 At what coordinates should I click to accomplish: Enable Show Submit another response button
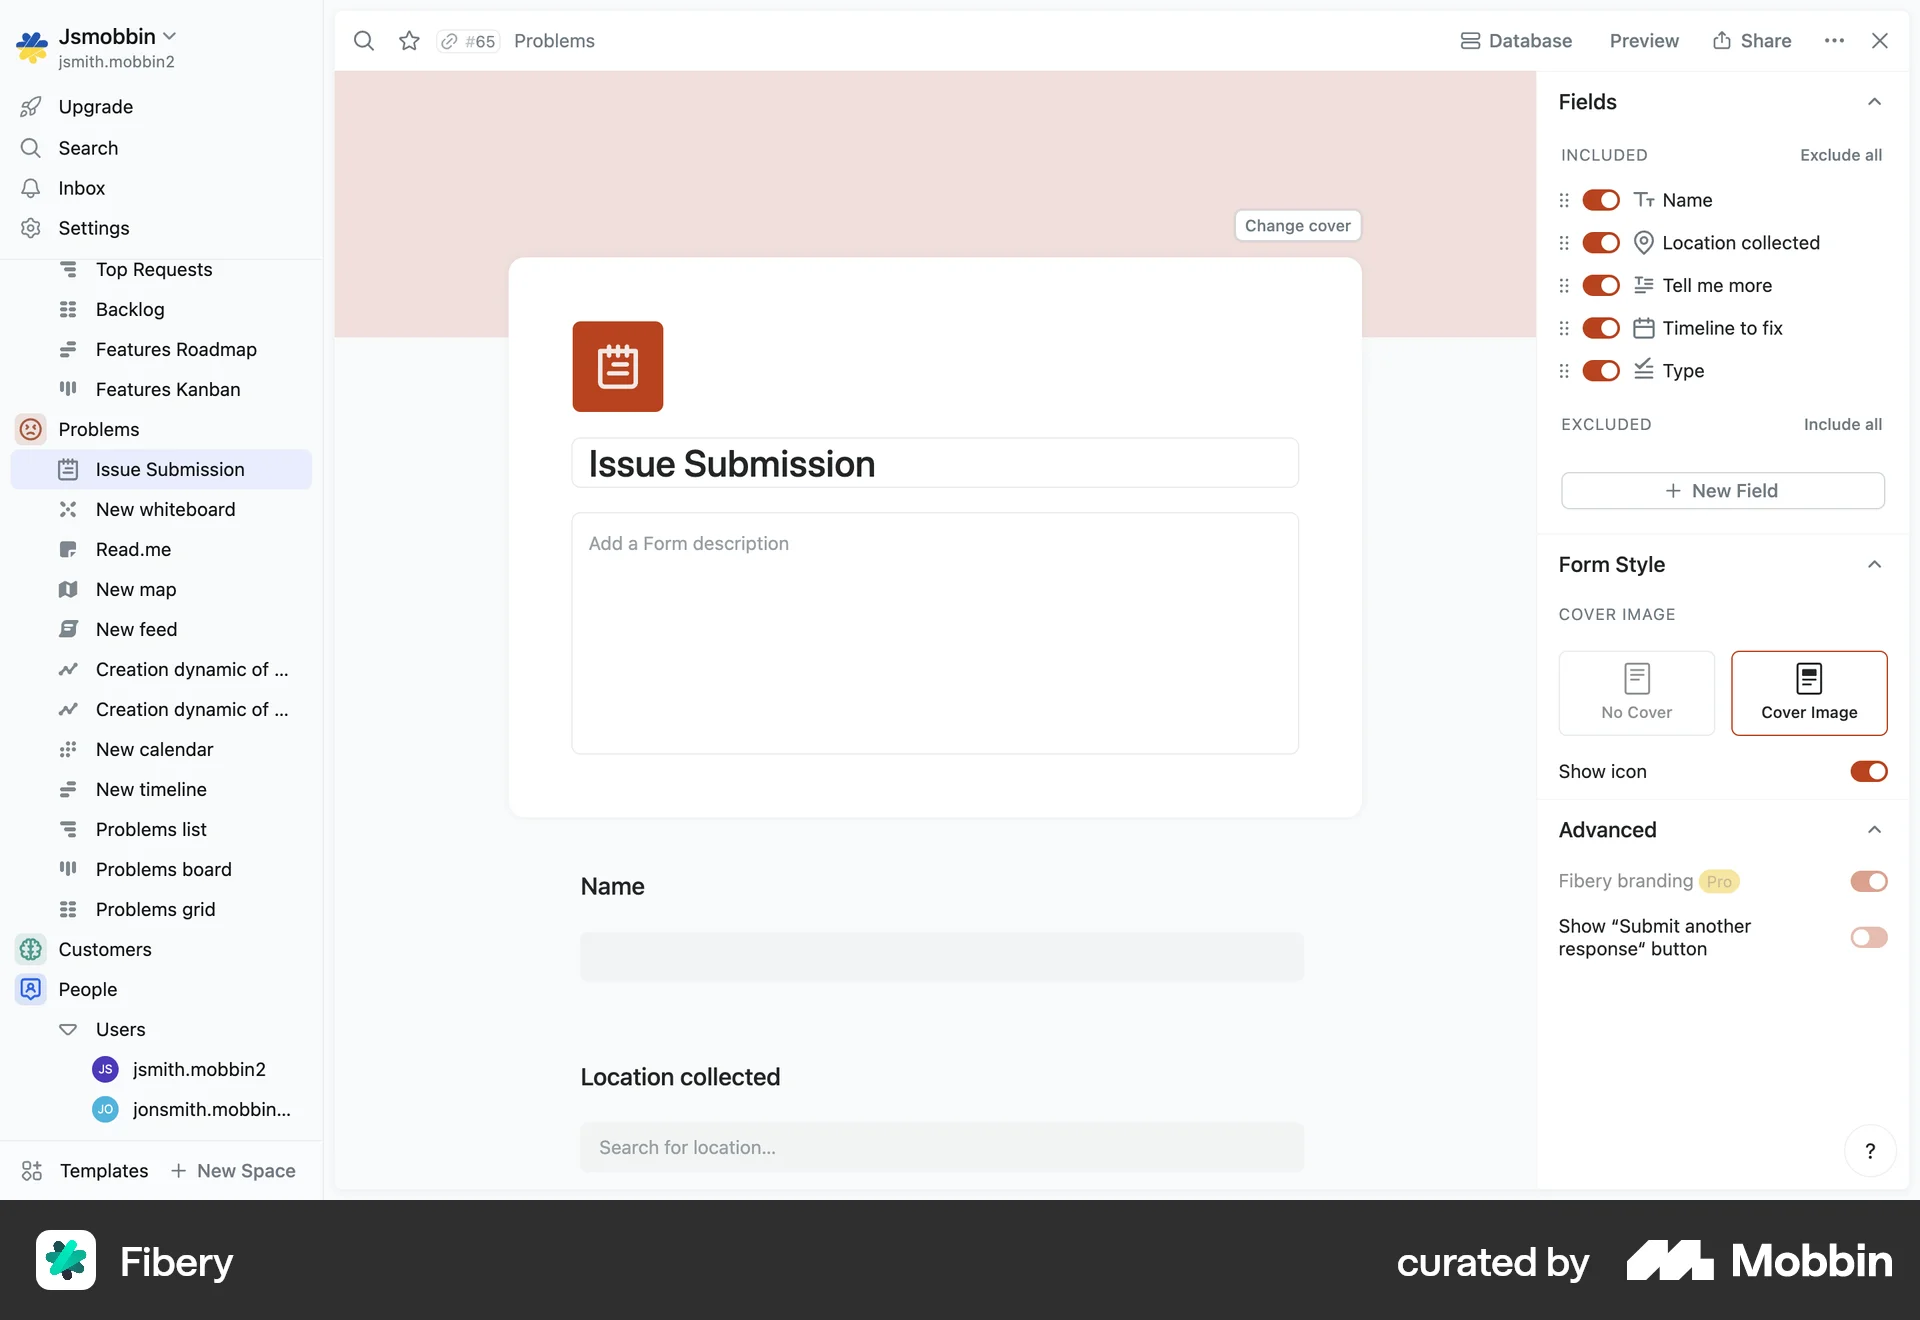point(1868,937)
